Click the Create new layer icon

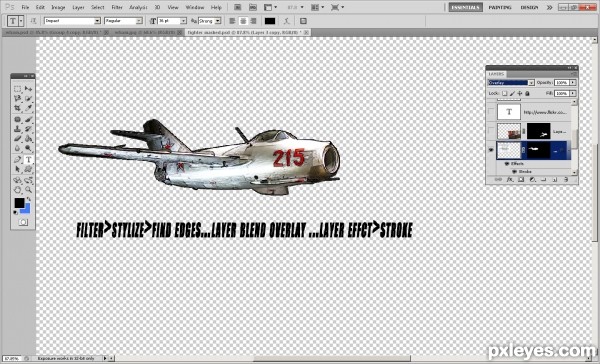tap(555, 180)
